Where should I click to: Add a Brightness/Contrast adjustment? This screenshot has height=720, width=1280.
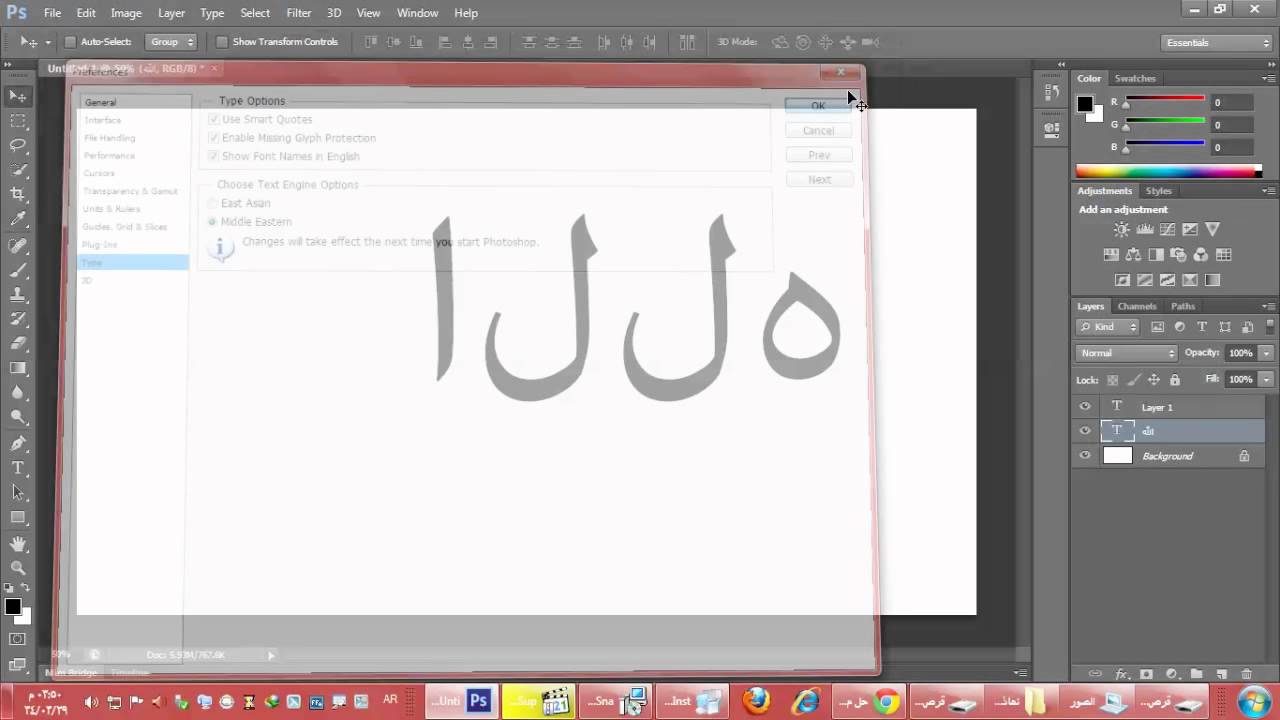click(x=1121, y=230)
